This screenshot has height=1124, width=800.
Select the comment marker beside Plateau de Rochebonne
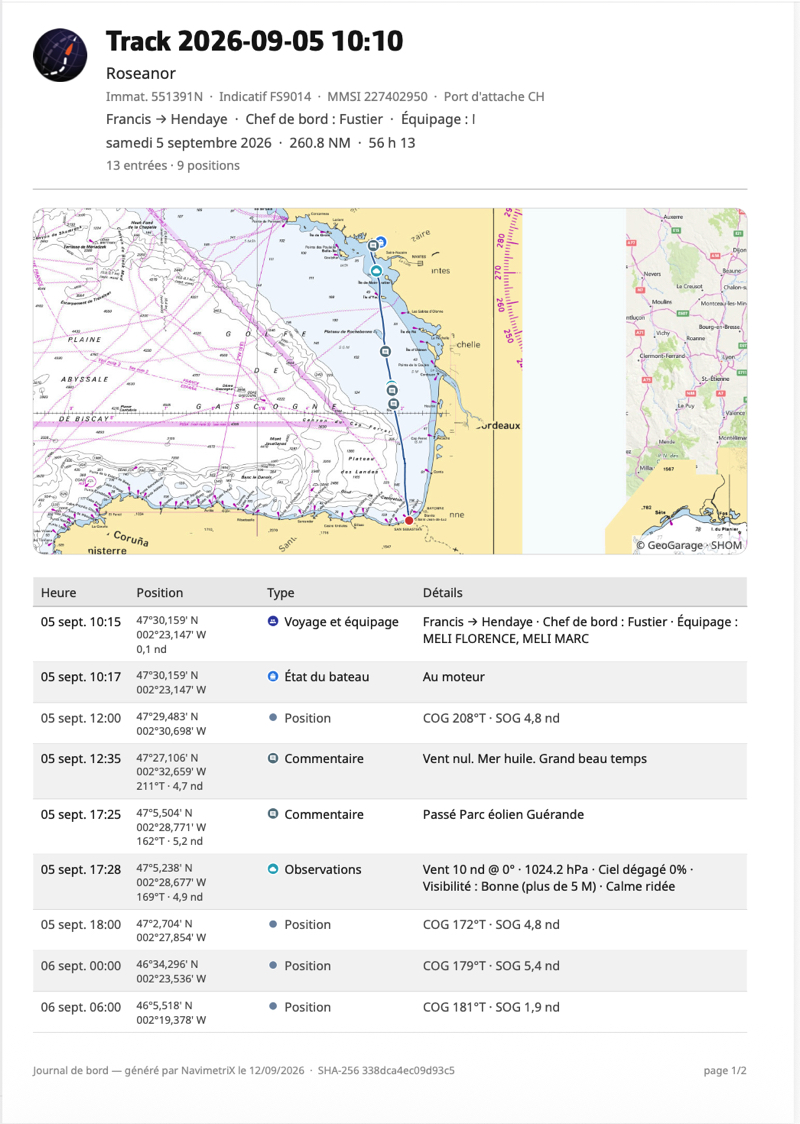pos(385,352)
